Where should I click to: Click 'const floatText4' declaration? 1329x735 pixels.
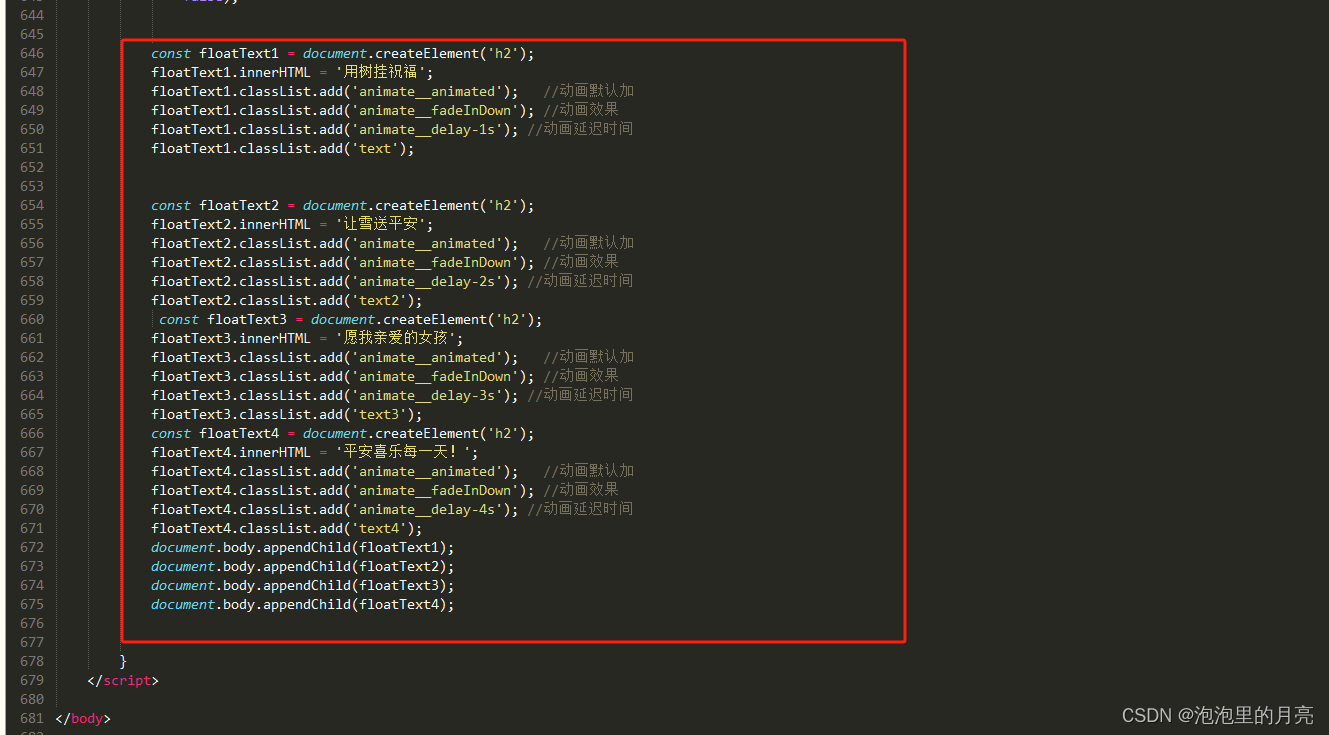(215, 433)
